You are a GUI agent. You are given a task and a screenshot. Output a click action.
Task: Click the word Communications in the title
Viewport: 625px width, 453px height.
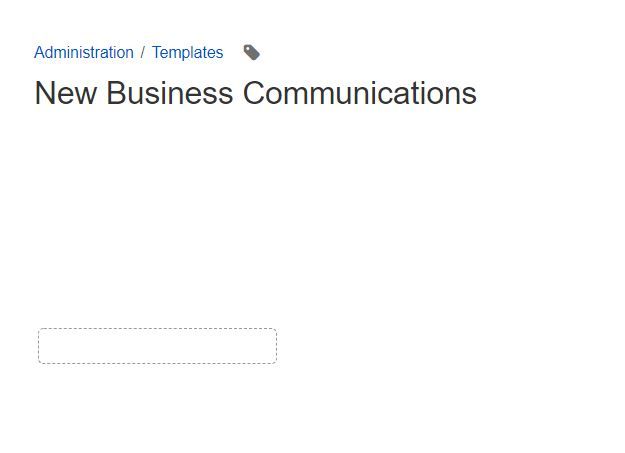click(360, 93)
